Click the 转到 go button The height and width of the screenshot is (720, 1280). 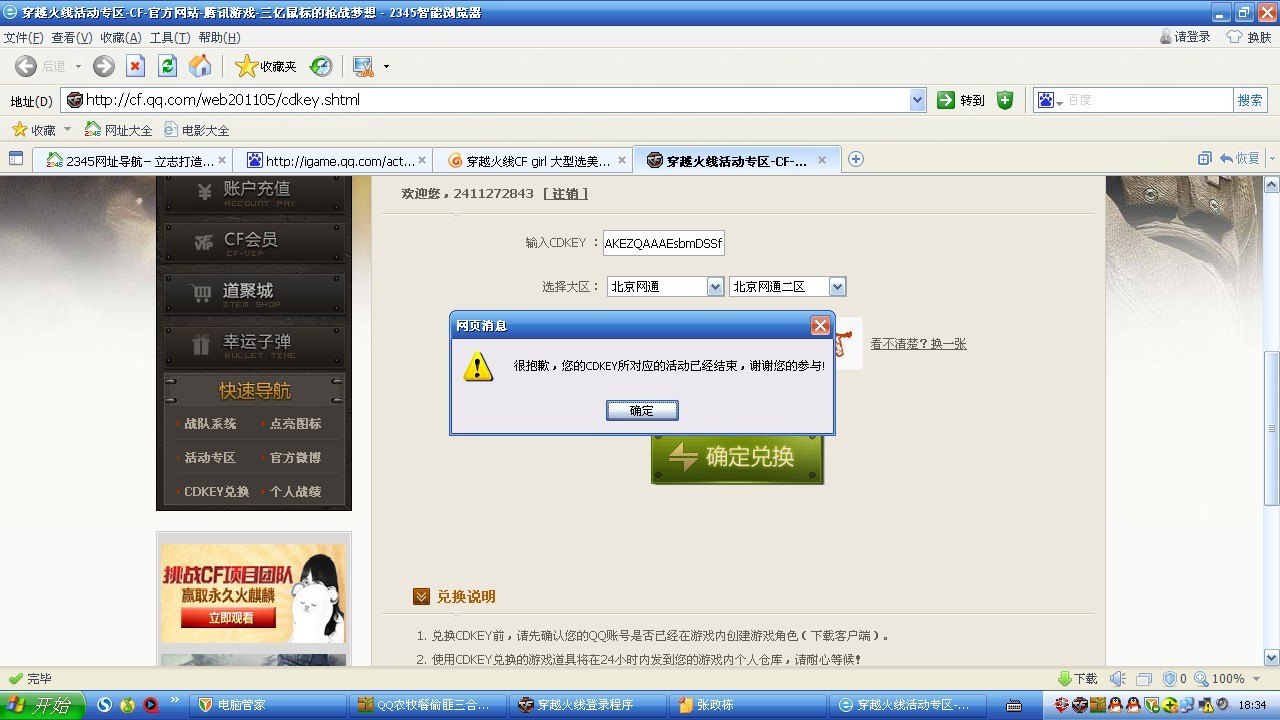click(x=961, y=100)
